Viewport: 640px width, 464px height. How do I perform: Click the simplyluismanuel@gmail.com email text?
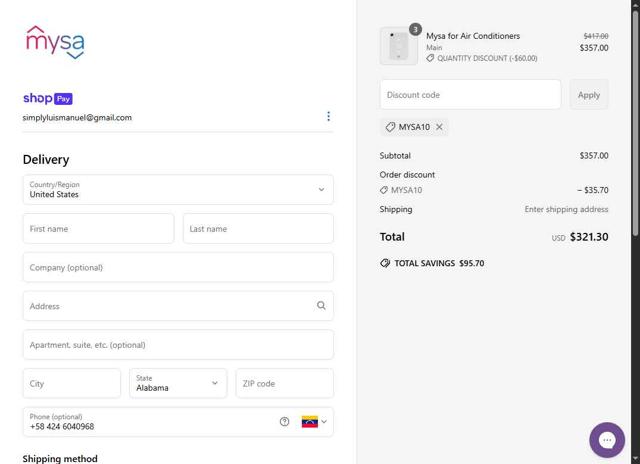click(77, 118)
